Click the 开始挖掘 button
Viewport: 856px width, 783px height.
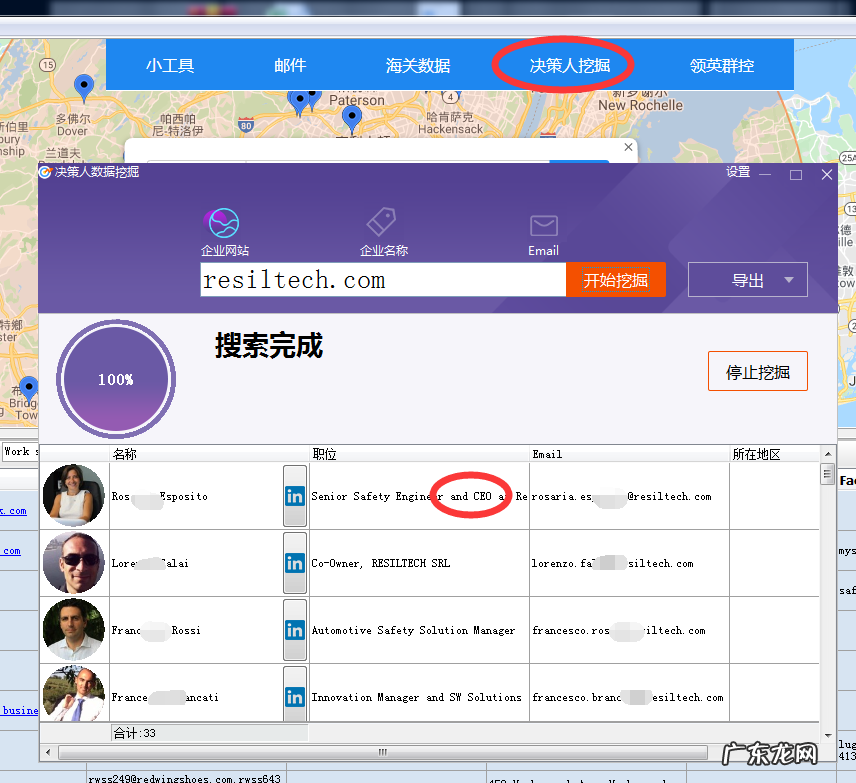[615, 281]
